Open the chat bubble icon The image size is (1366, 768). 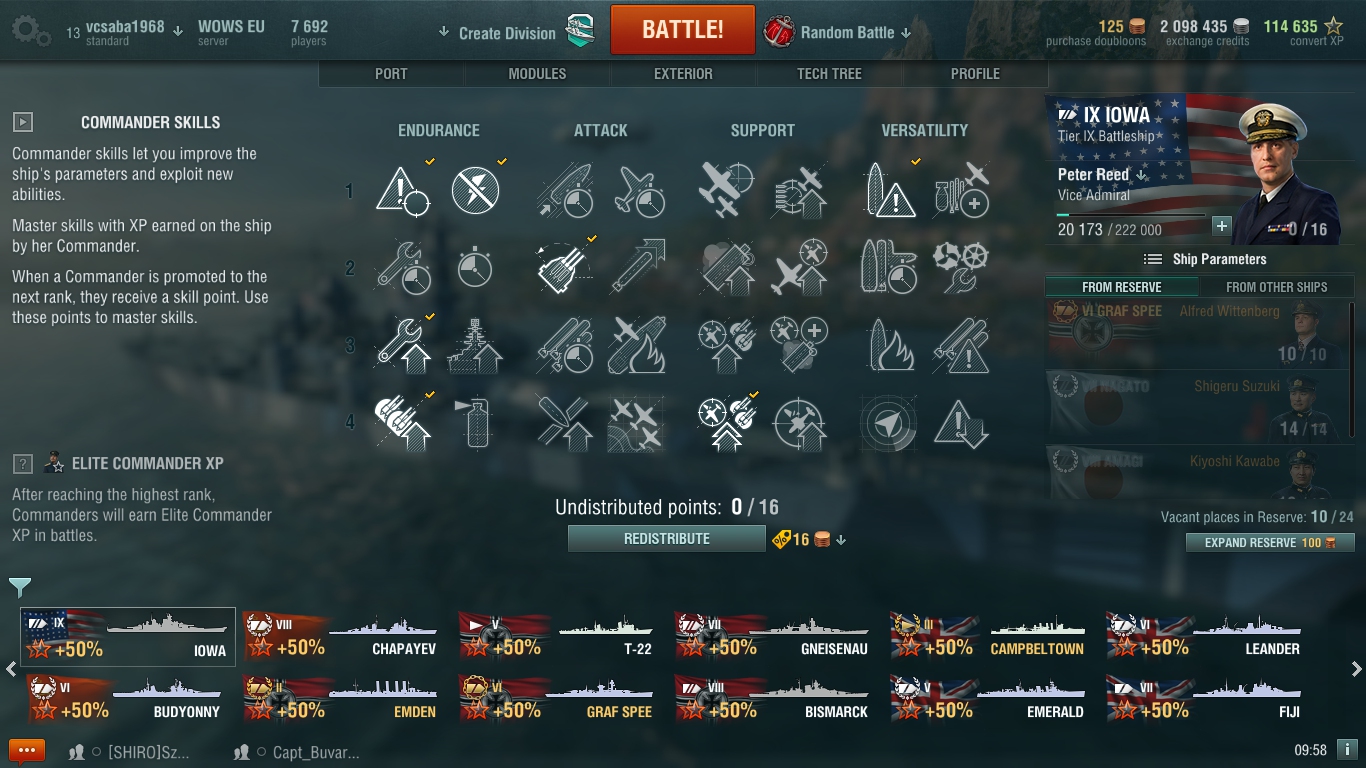(x=27, y=751)
